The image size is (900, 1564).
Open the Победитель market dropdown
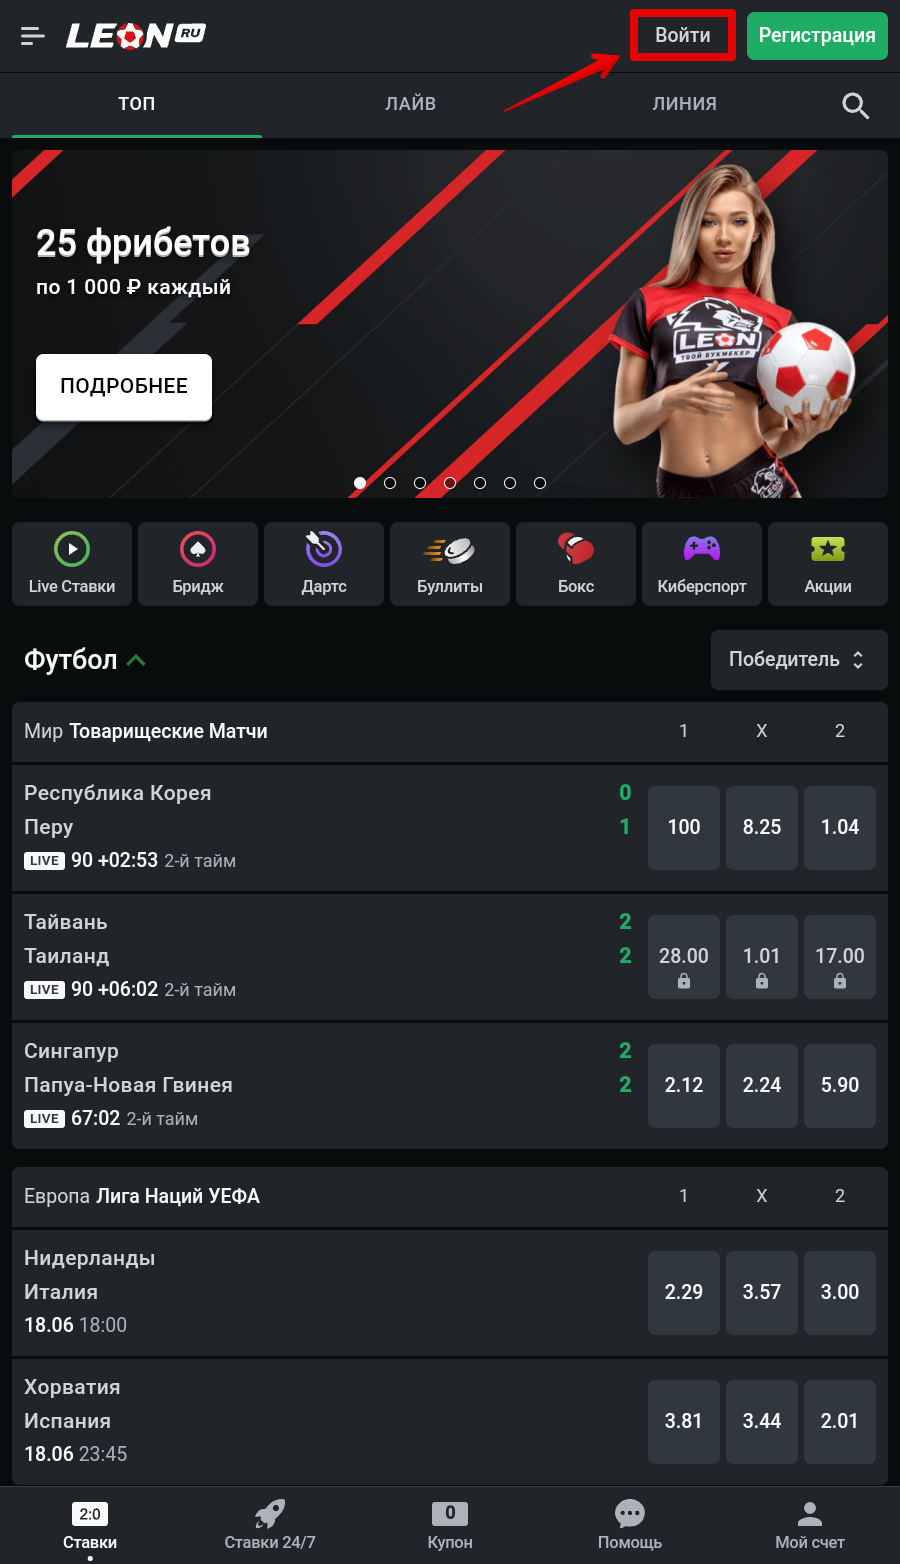pos(799,660)
